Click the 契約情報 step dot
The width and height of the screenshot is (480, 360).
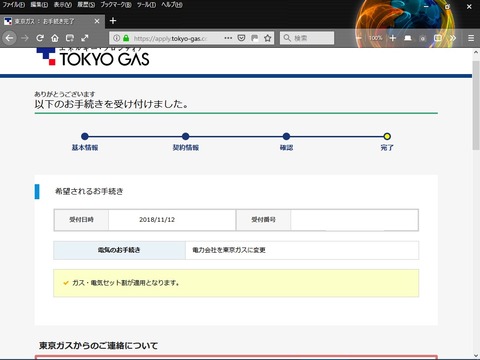click(186, 136)
